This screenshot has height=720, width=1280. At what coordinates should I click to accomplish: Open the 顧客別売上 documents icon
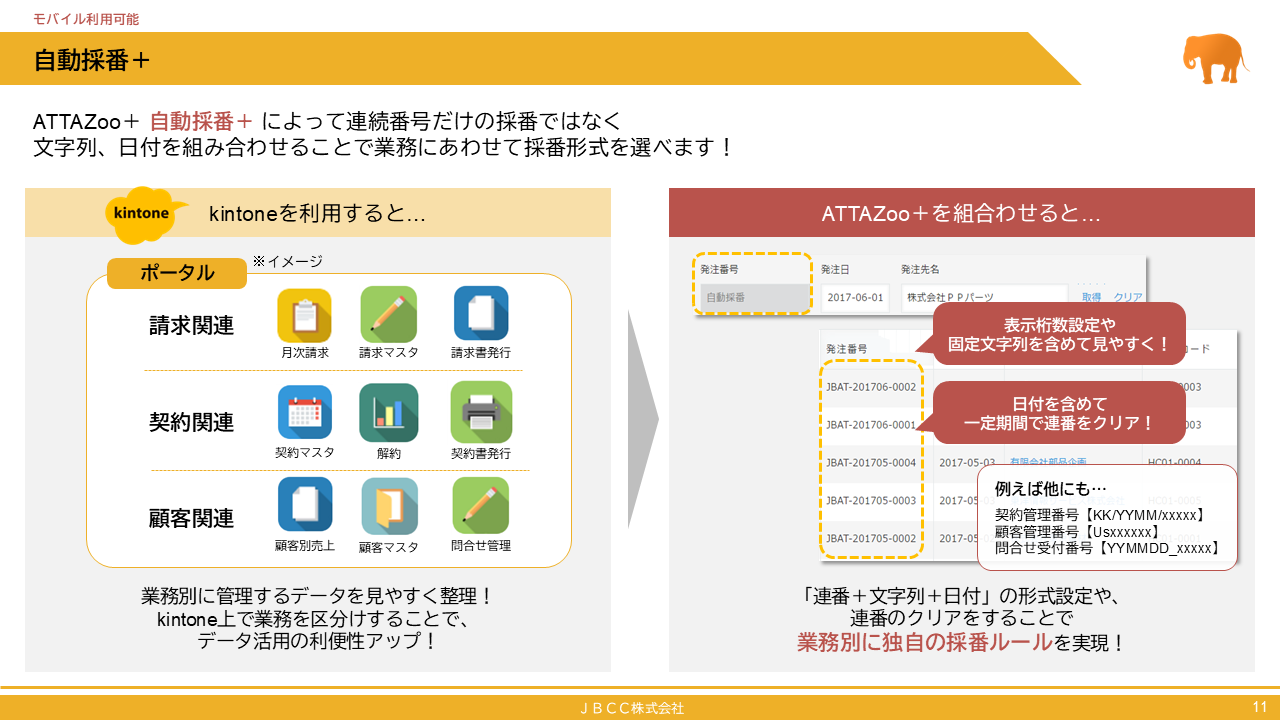[x=305, y=505]
